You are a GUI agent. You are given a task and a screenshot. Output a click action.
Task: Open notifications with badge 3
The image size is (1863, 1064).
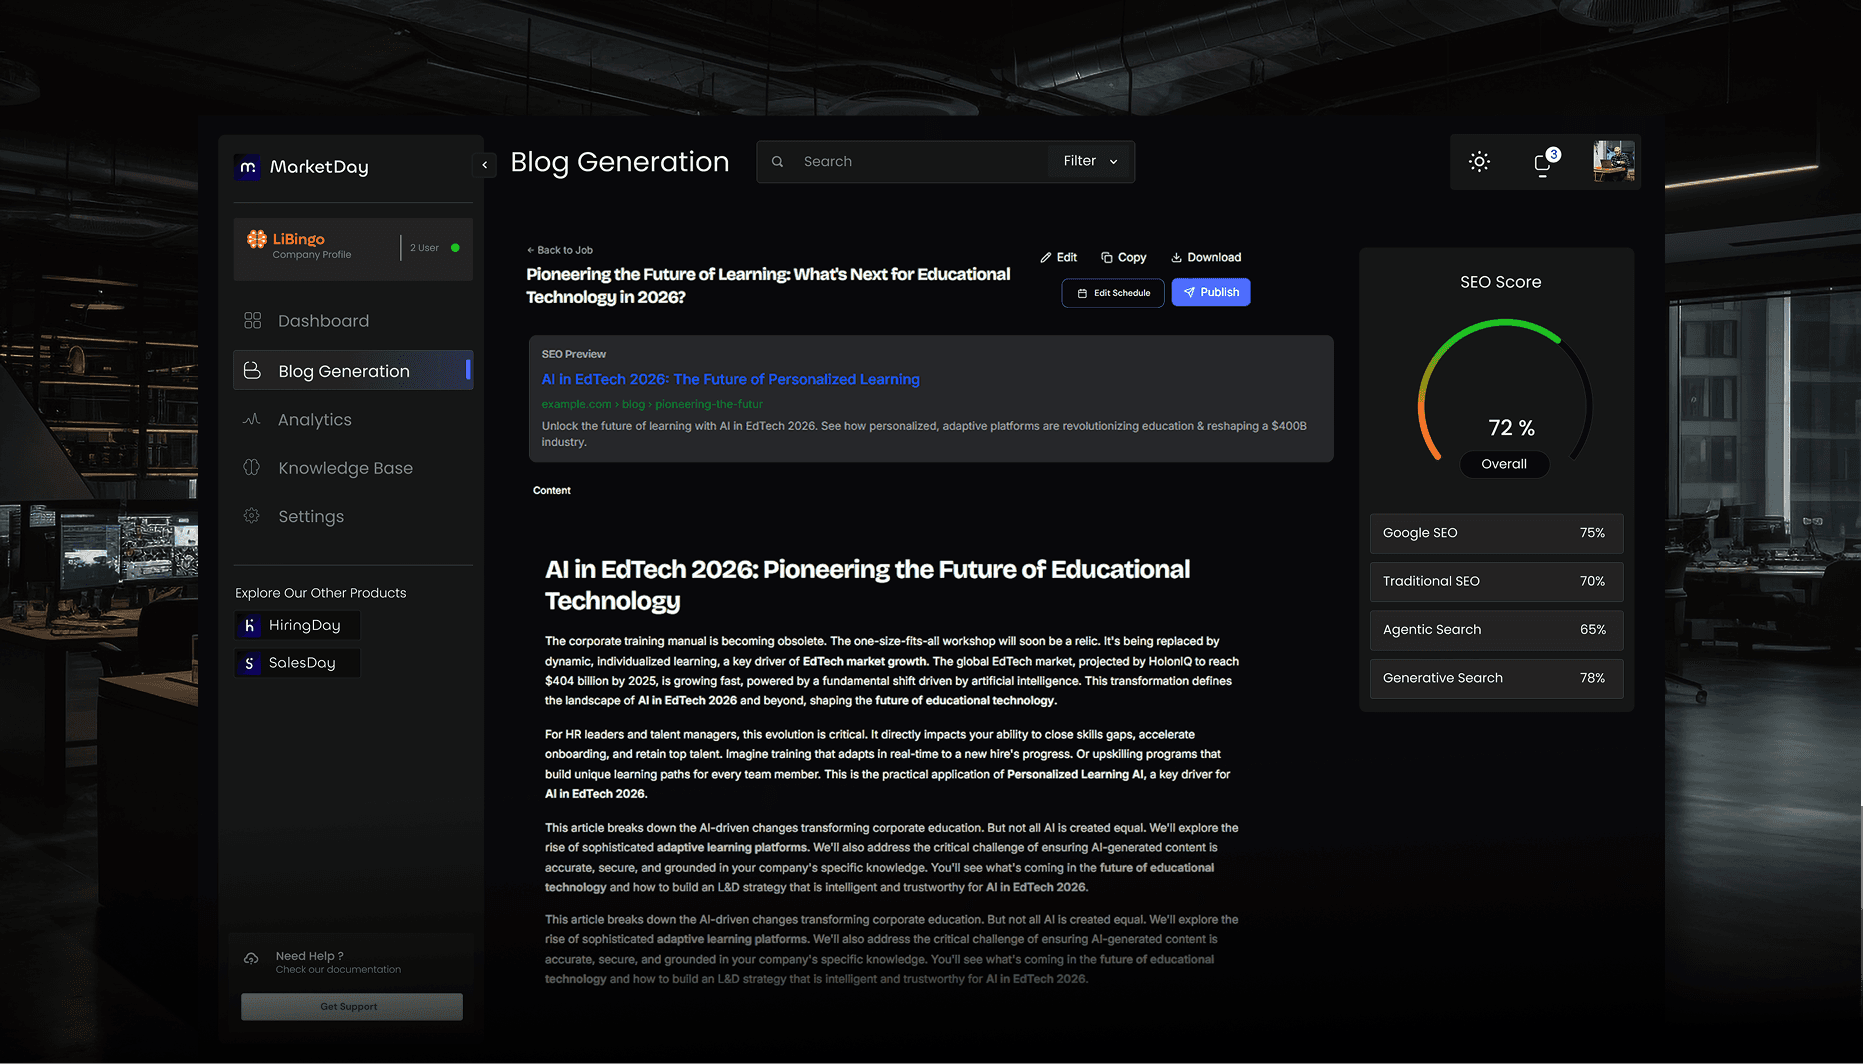pos(1545,162)
